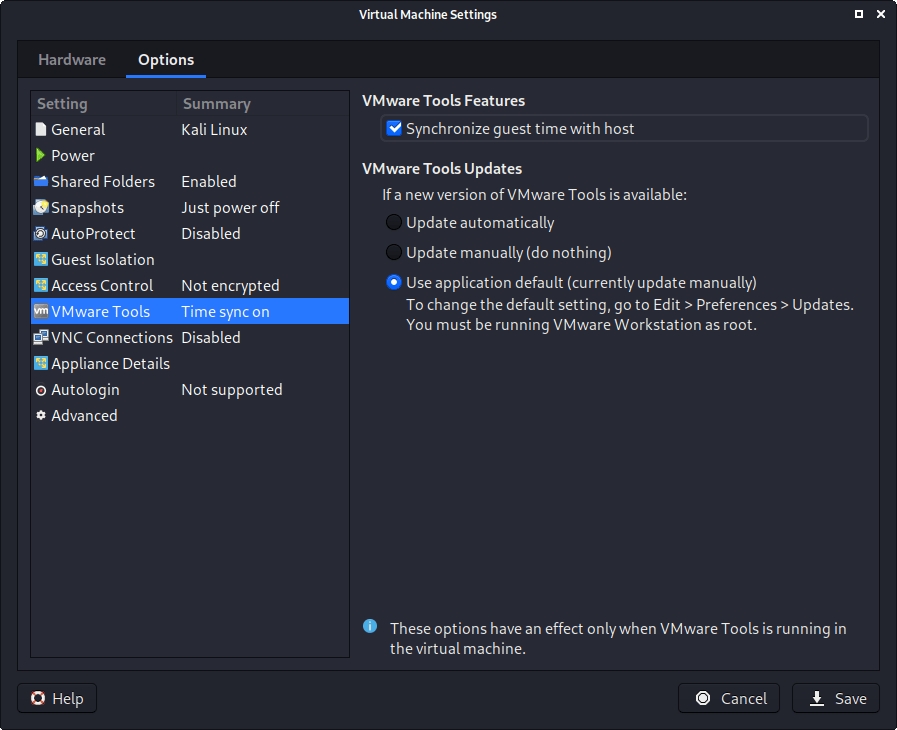Select Use application default radio button
The image size is (897, 730).
(395, 283)
